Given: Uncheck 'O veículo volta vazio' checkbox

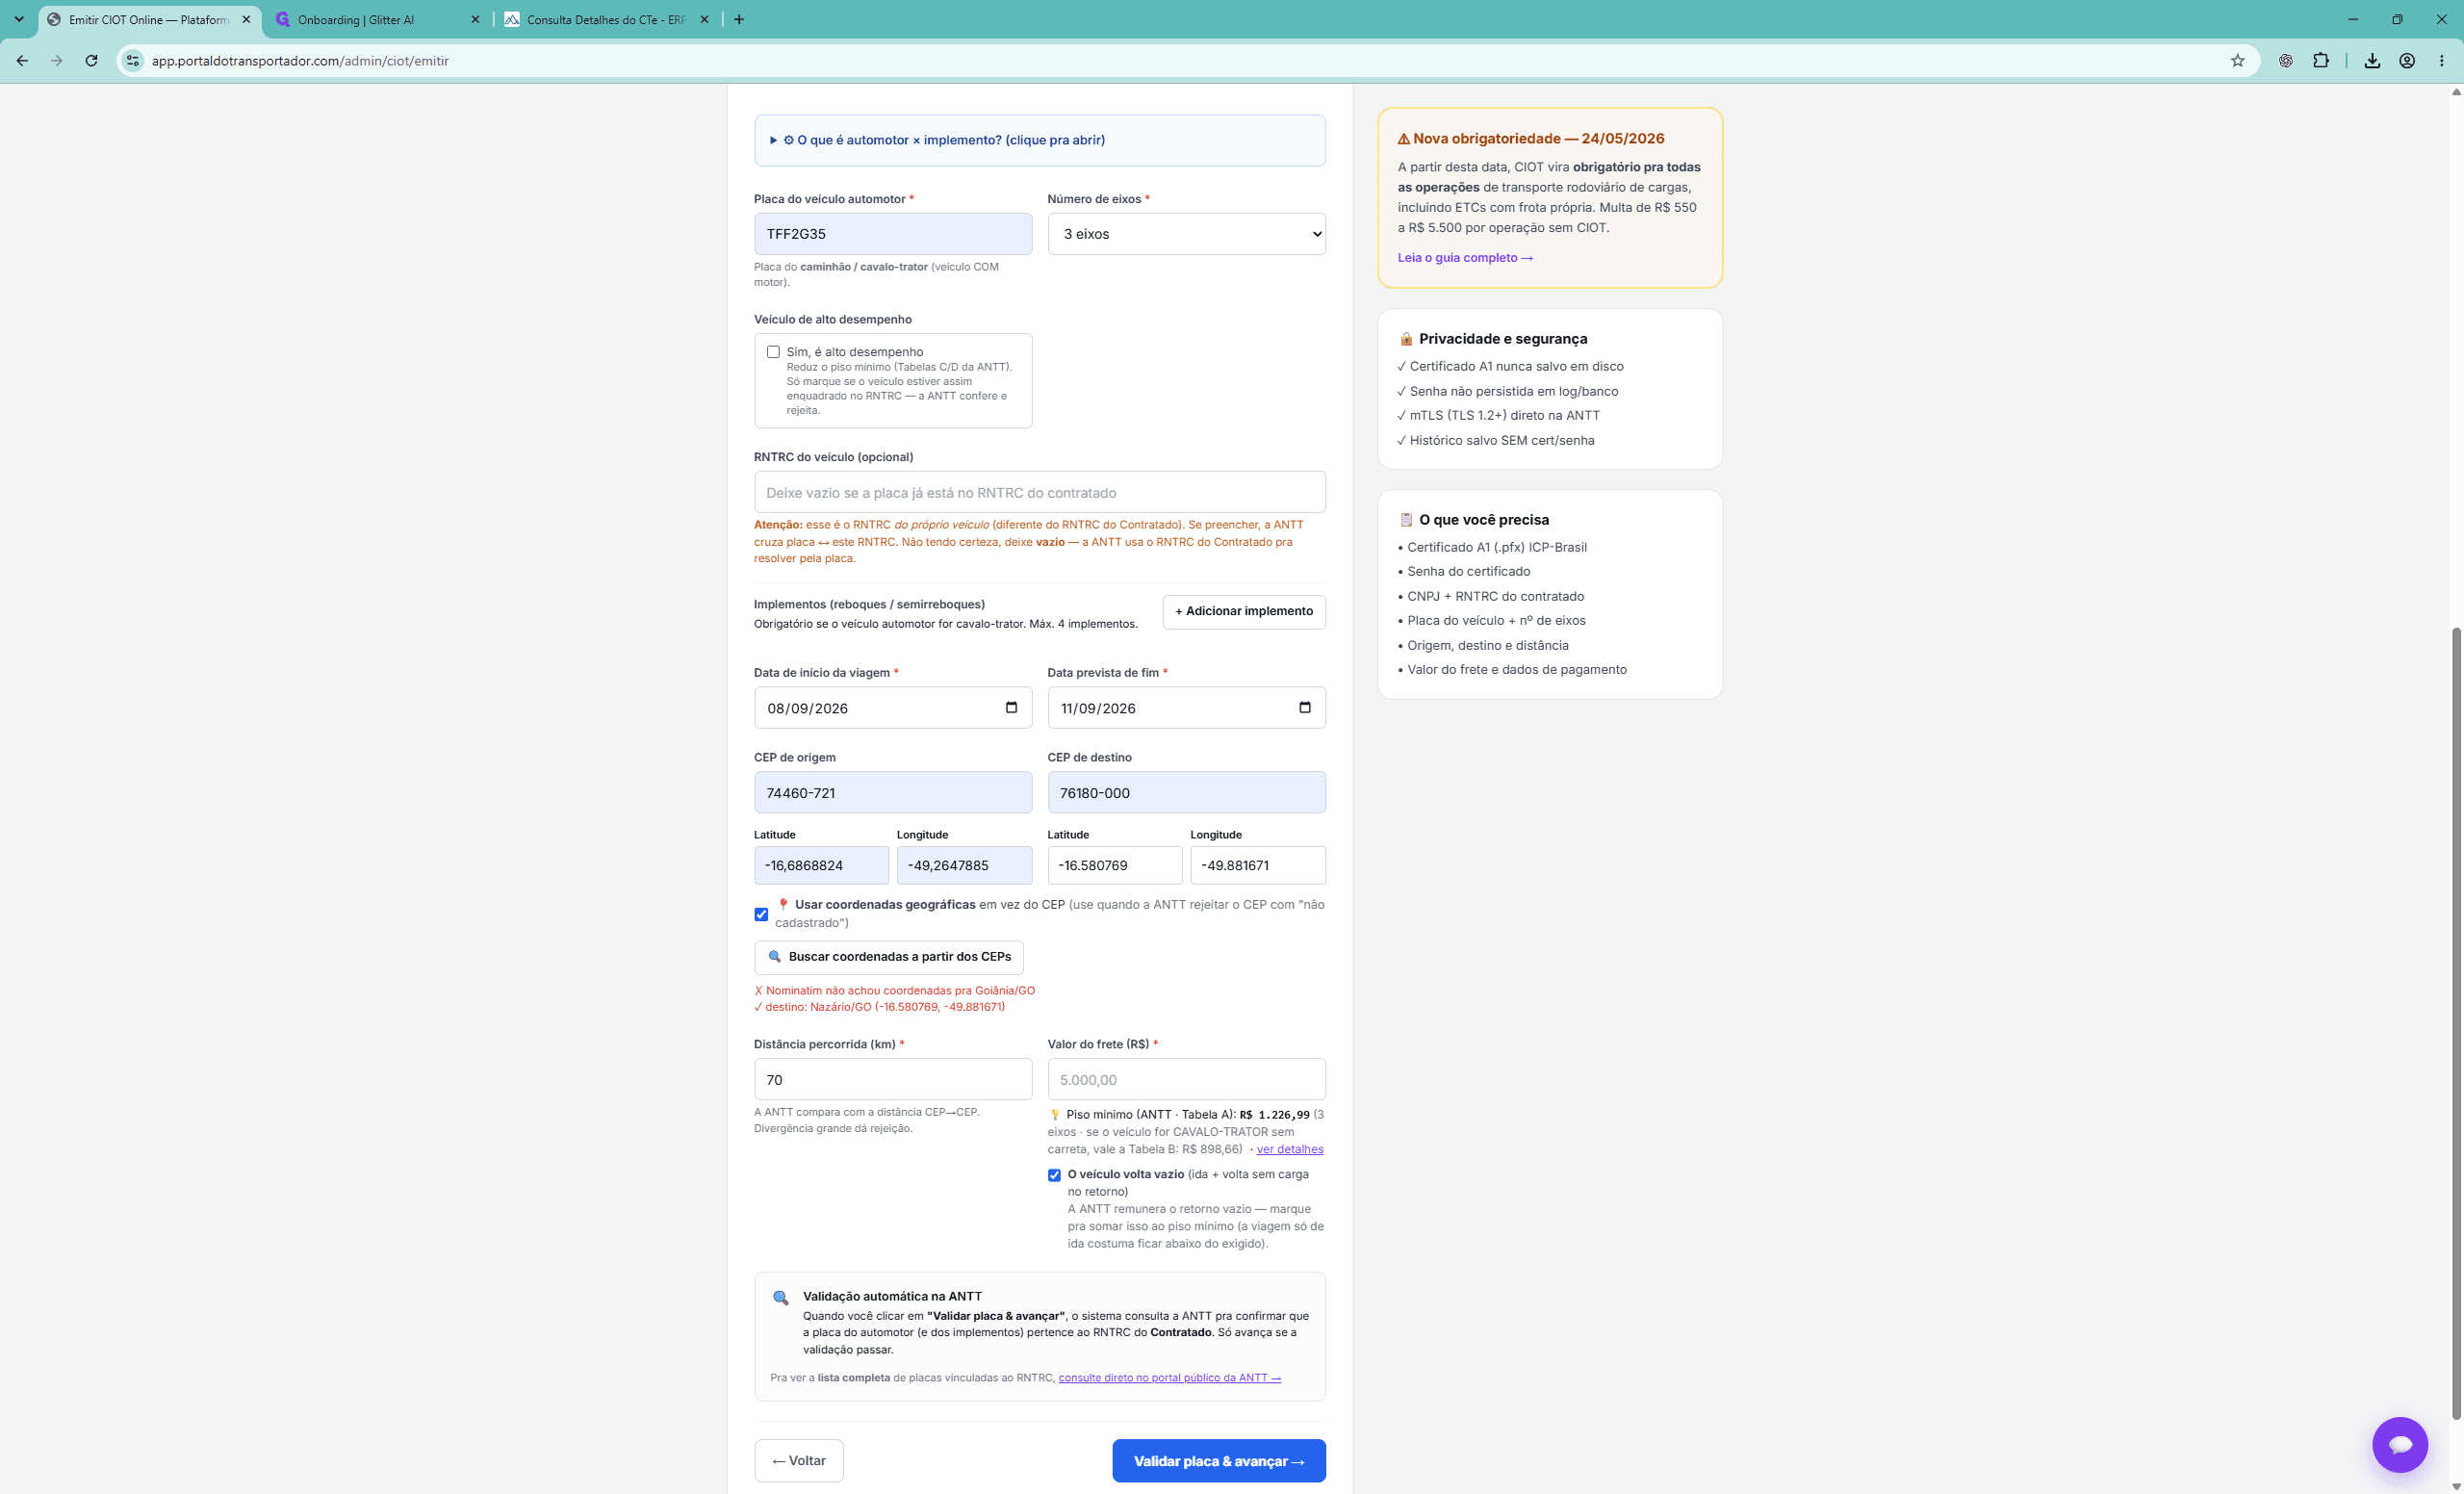Looking at the screenshot, I should click(x=1054, y=1175).
